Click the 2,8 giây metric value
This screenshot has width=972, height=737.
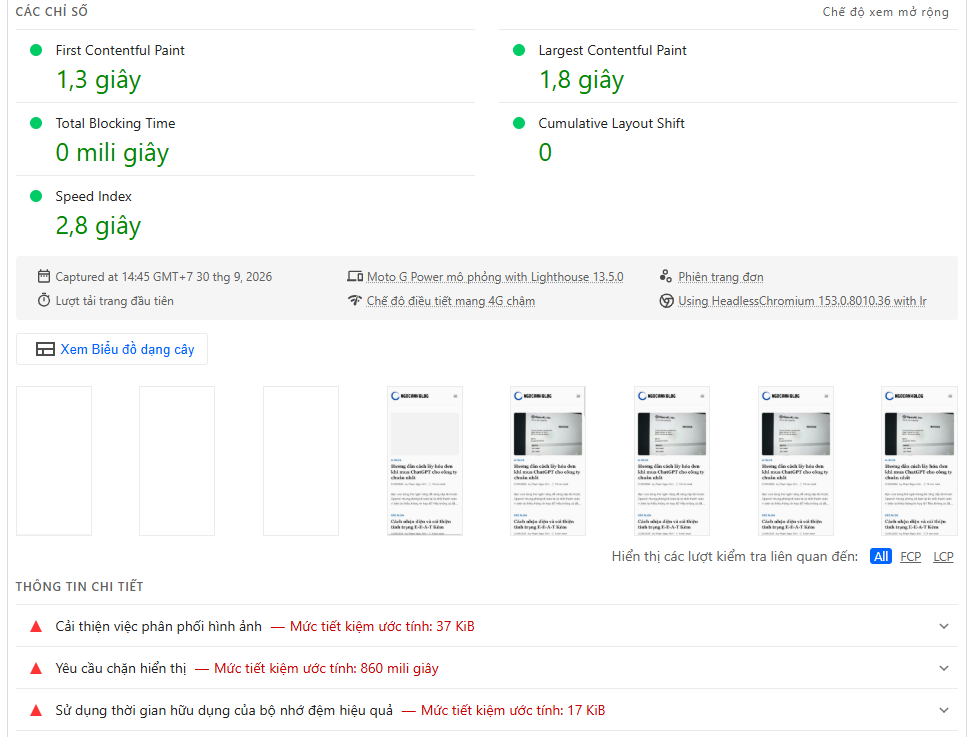[x=99, y=226]
